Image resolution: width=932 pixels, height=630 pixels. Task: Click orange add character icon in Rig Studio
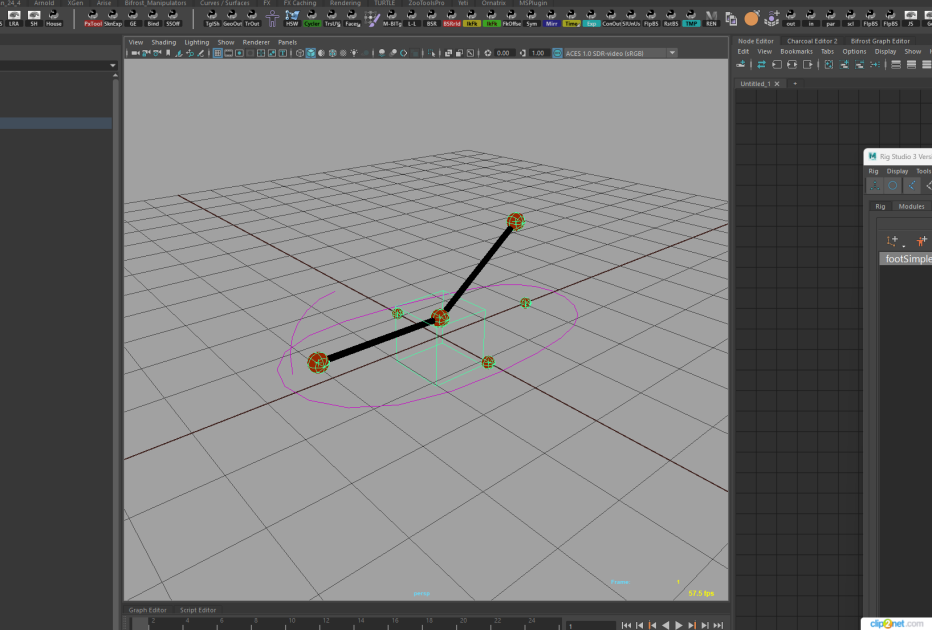pyautogui.click(x=921, y=241)
